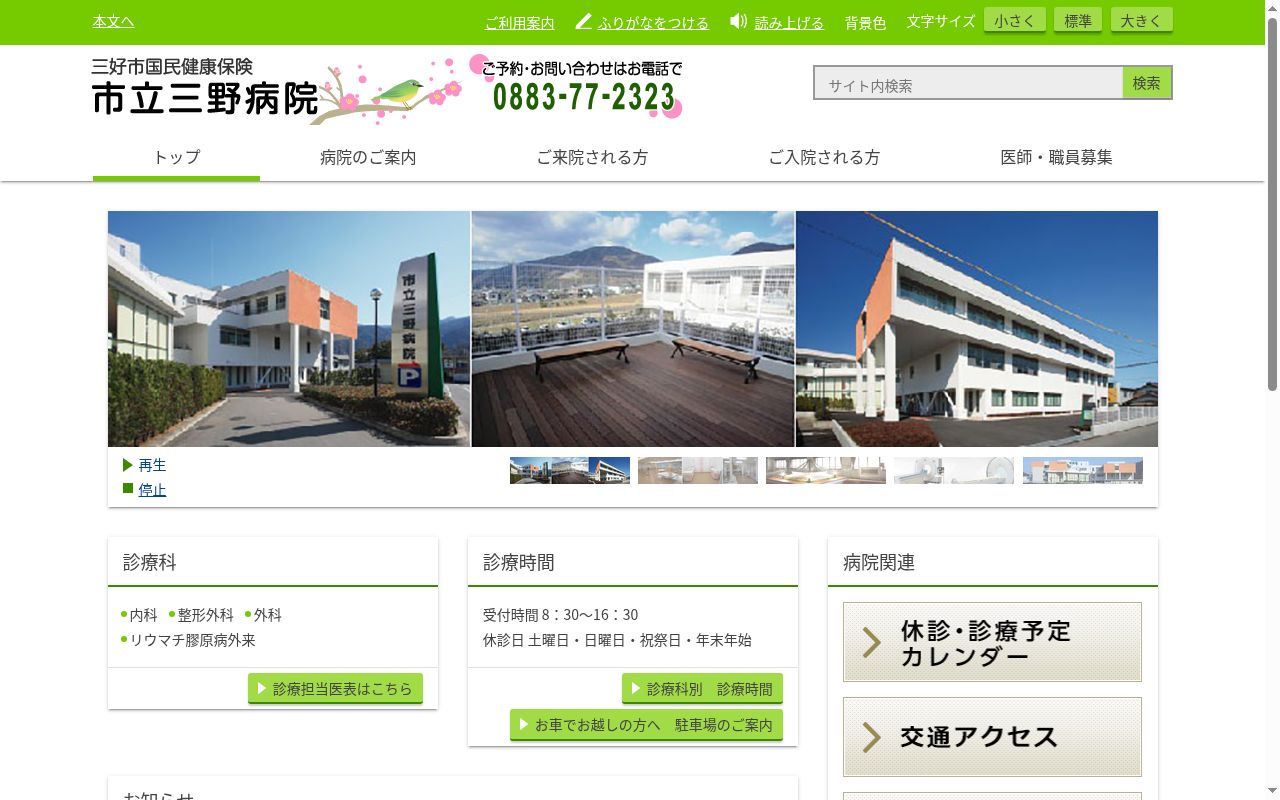Open the ご利用案内 link
1280x800 pixels.
(x=519, y=22)
